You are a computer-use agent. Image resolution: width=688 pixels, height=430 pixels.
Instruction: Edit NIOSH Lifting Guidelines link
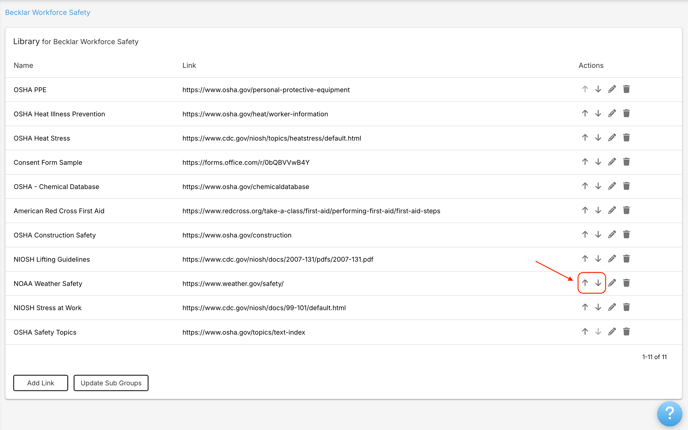(612, 258)
